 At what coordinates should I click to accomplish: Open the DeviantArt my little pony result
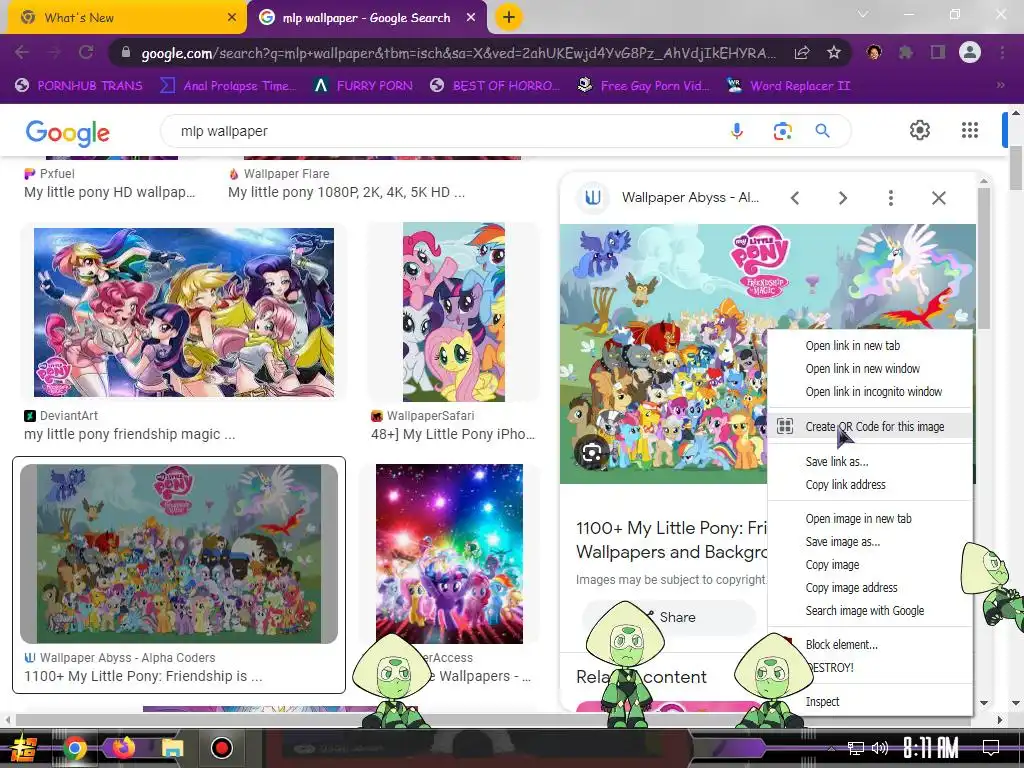[x=129, y=434]
